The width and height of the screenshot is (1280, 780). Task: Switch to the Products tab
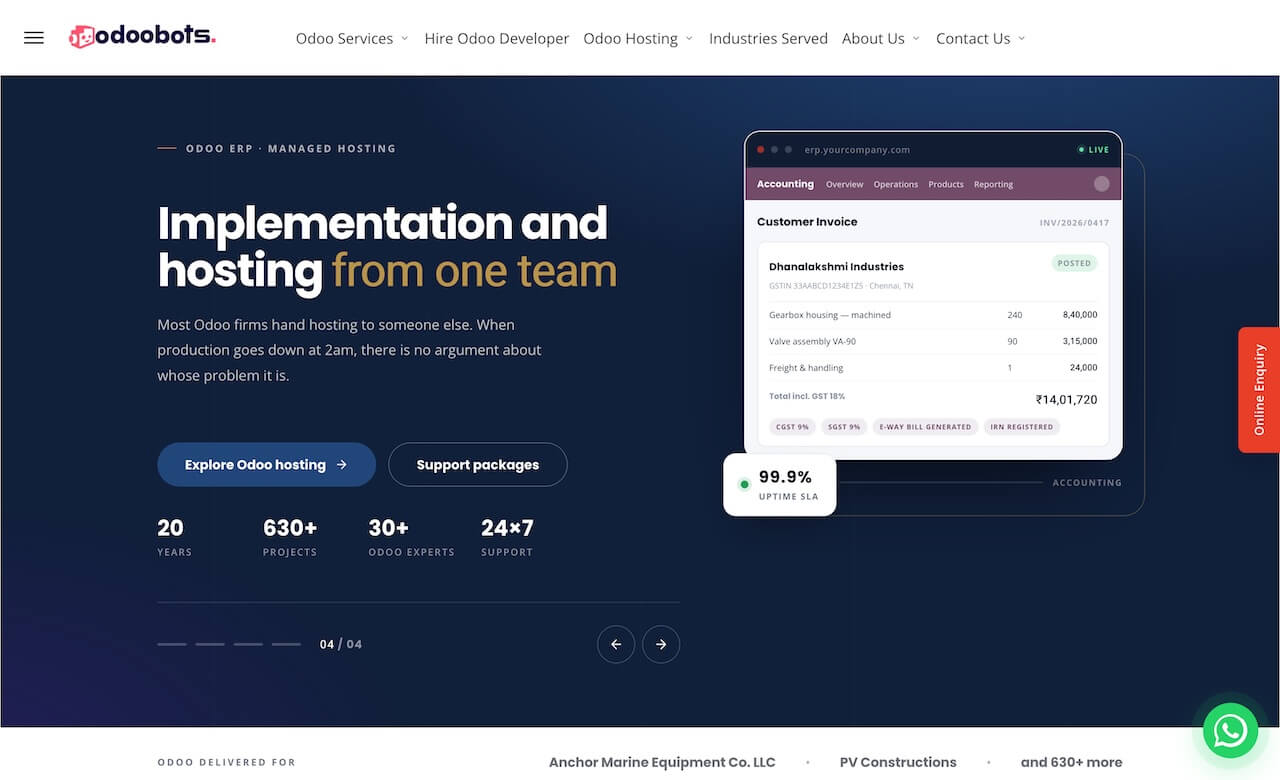pos(946,184)
